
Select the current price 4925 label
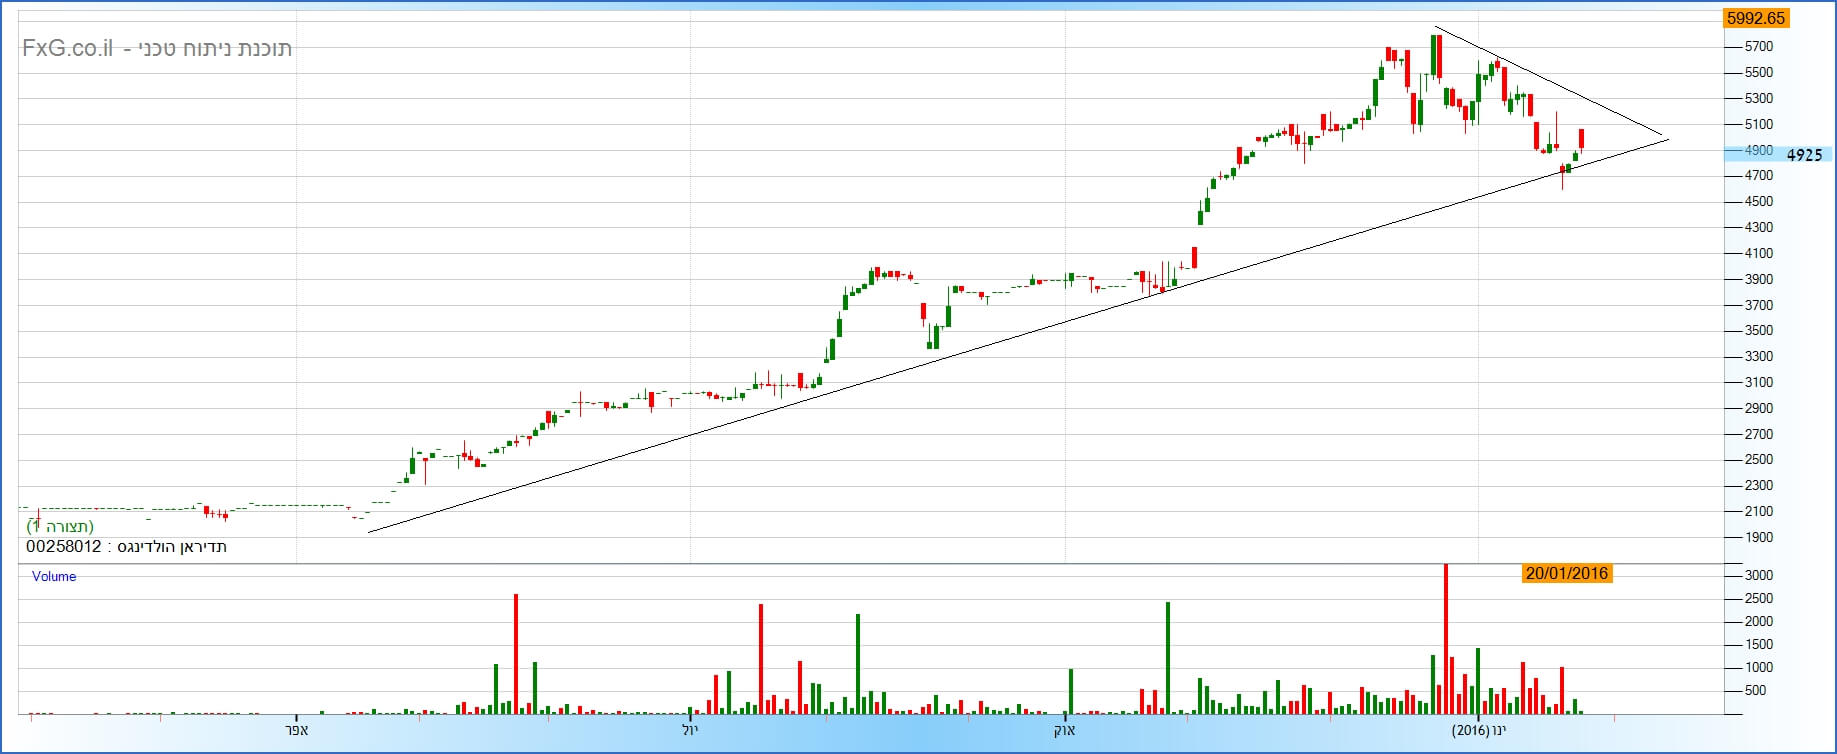pos(1804,155)
